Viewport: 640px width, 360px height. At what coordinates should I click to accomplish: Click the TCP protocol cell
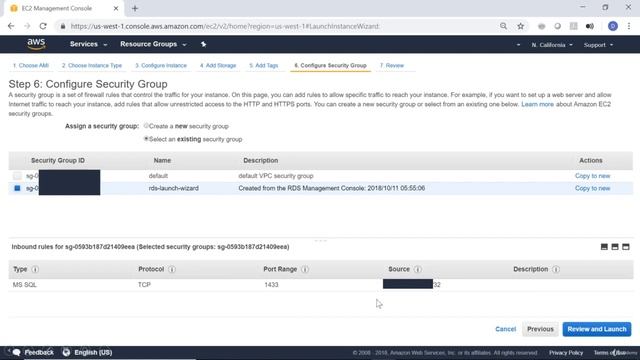(144, 284)
